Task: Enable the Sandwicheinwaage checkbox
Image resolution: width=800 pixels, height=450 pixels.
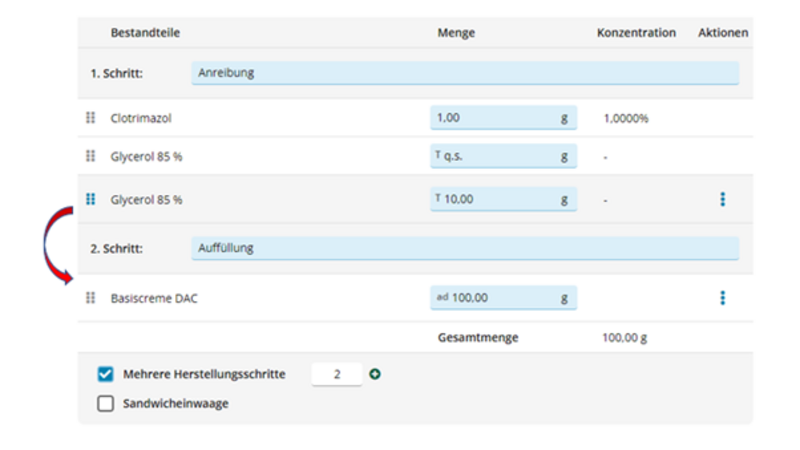Action: (106, 404)
